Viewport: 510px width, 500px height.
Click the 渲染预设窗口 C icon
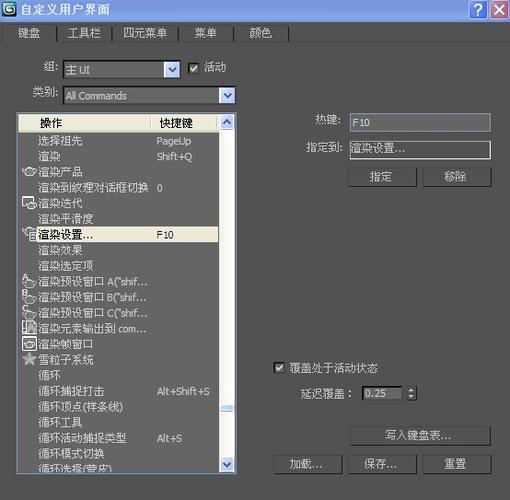click(29, 312)
